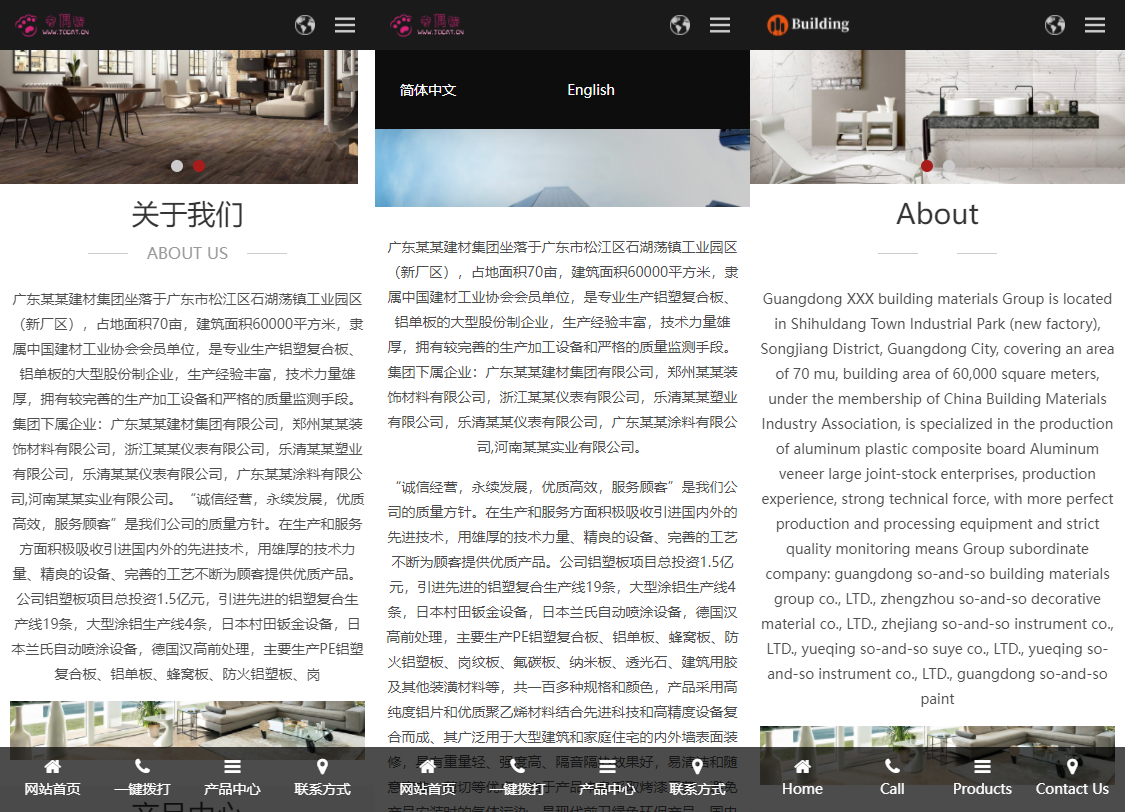Click the sky building banner in middle panel
The image size is (1125, 812).
coord(562,168)
